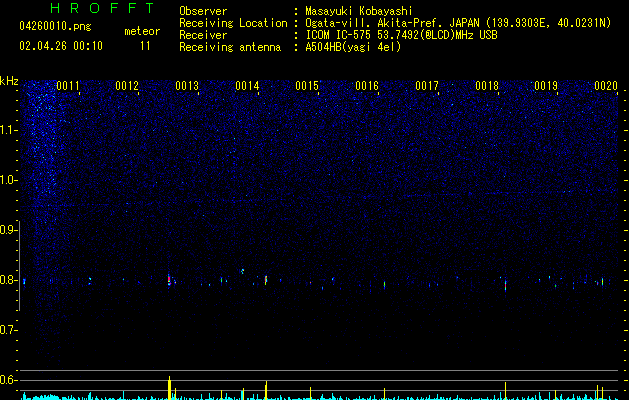Image resolution: width=629 pixels, height=400 pixels.
Task: Click the 0.8 kHz axis tick label
Action: (x=8, y=280)
